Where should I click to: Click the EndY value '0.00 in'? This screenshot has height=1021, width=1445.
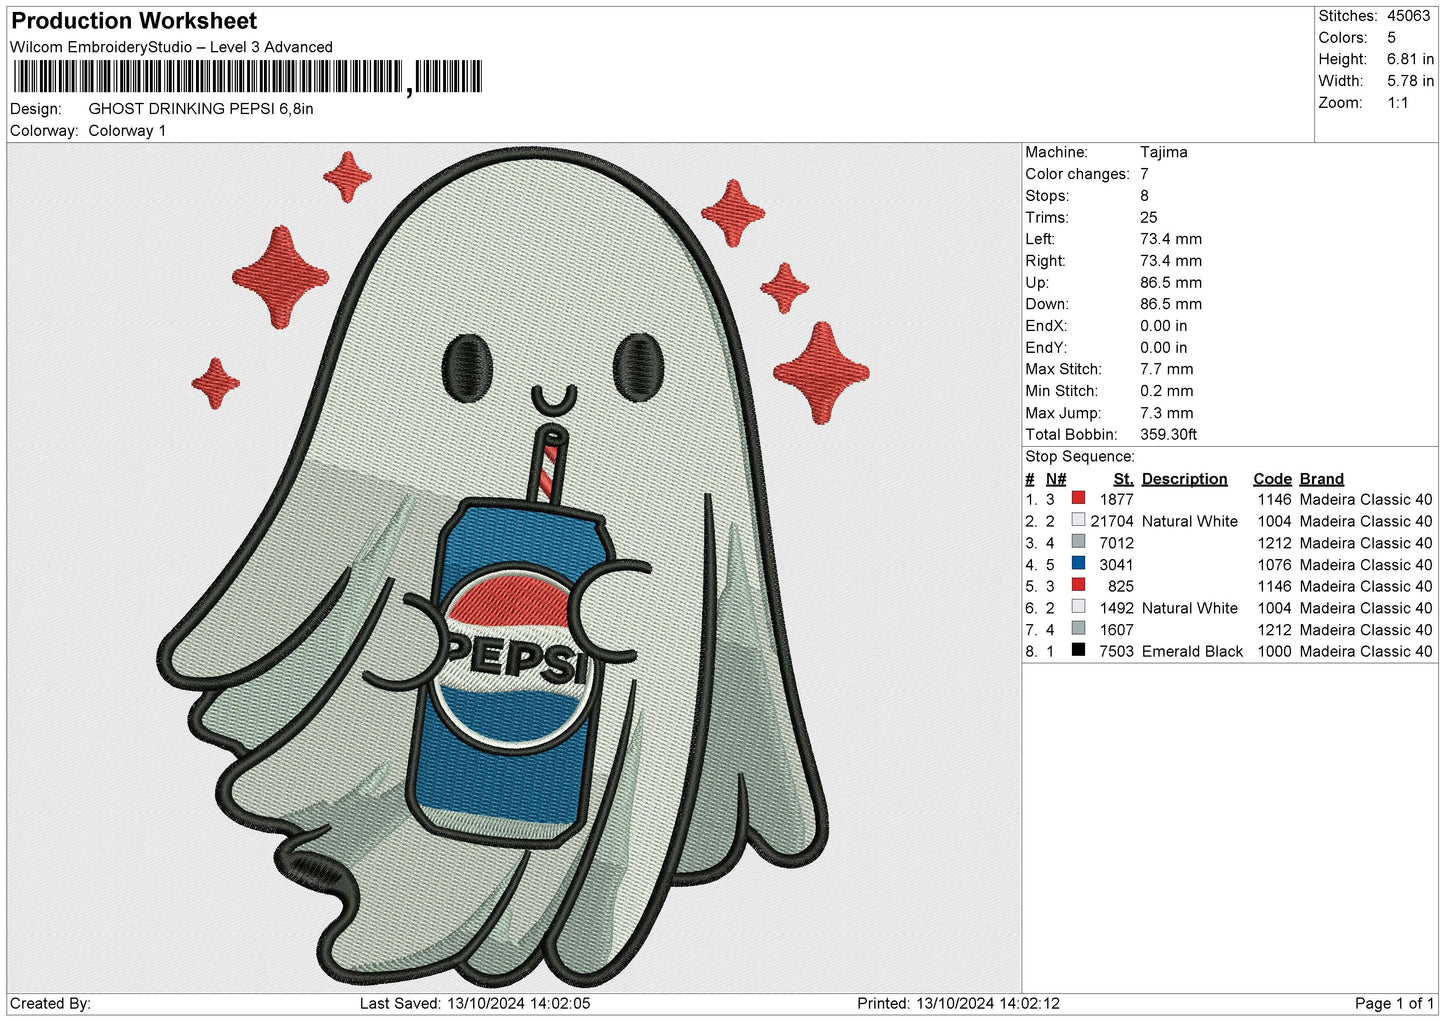coord(1164,348)
